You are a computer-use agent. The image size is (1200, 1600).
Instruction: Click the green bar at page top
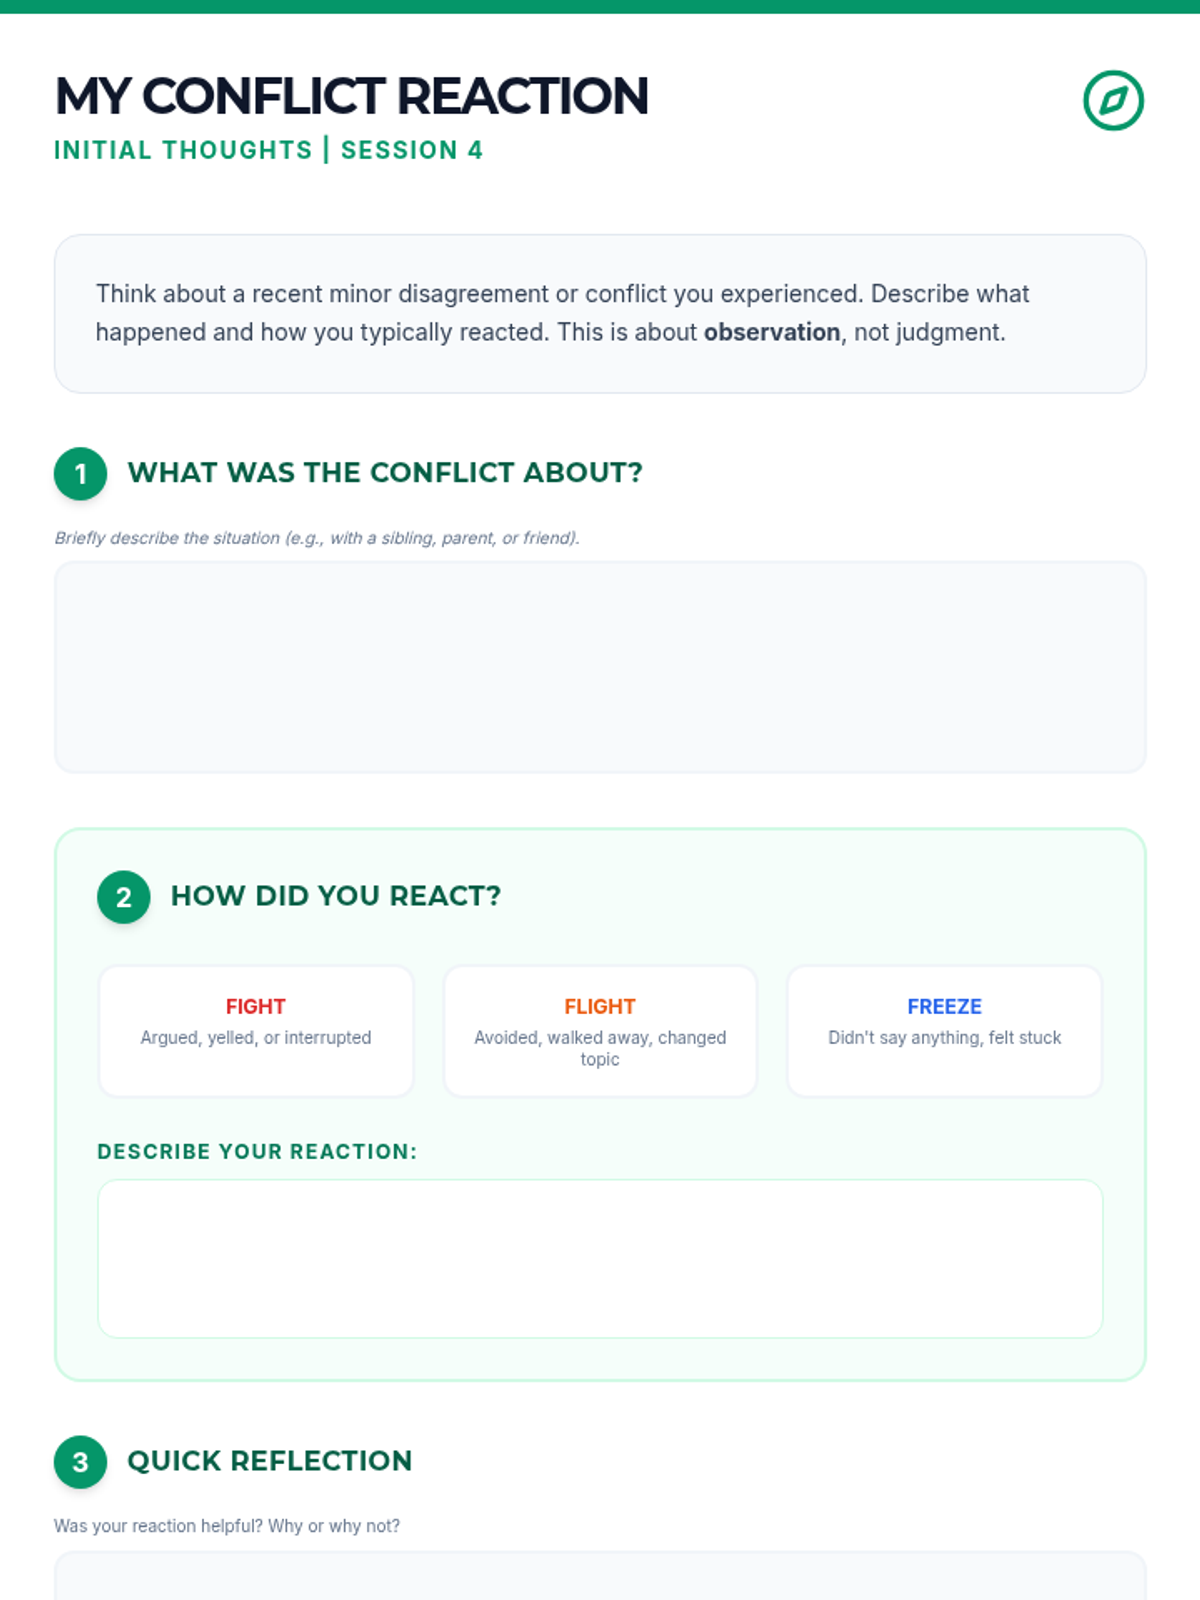(600, 6)
